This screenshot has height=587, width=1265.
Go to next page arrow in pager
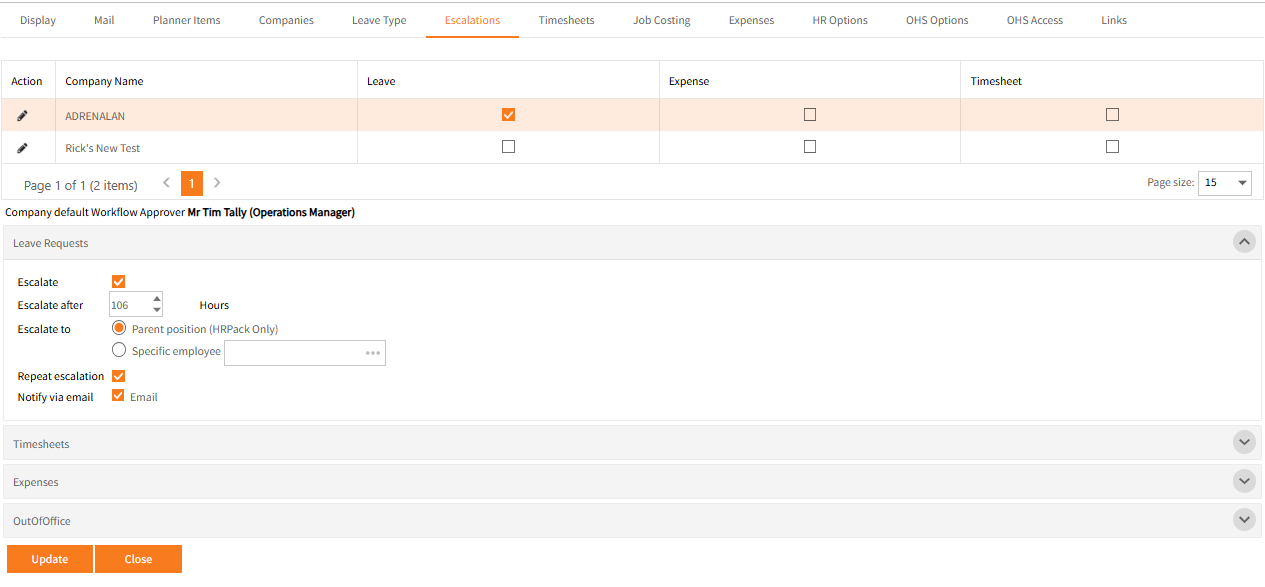coord(217,183)
